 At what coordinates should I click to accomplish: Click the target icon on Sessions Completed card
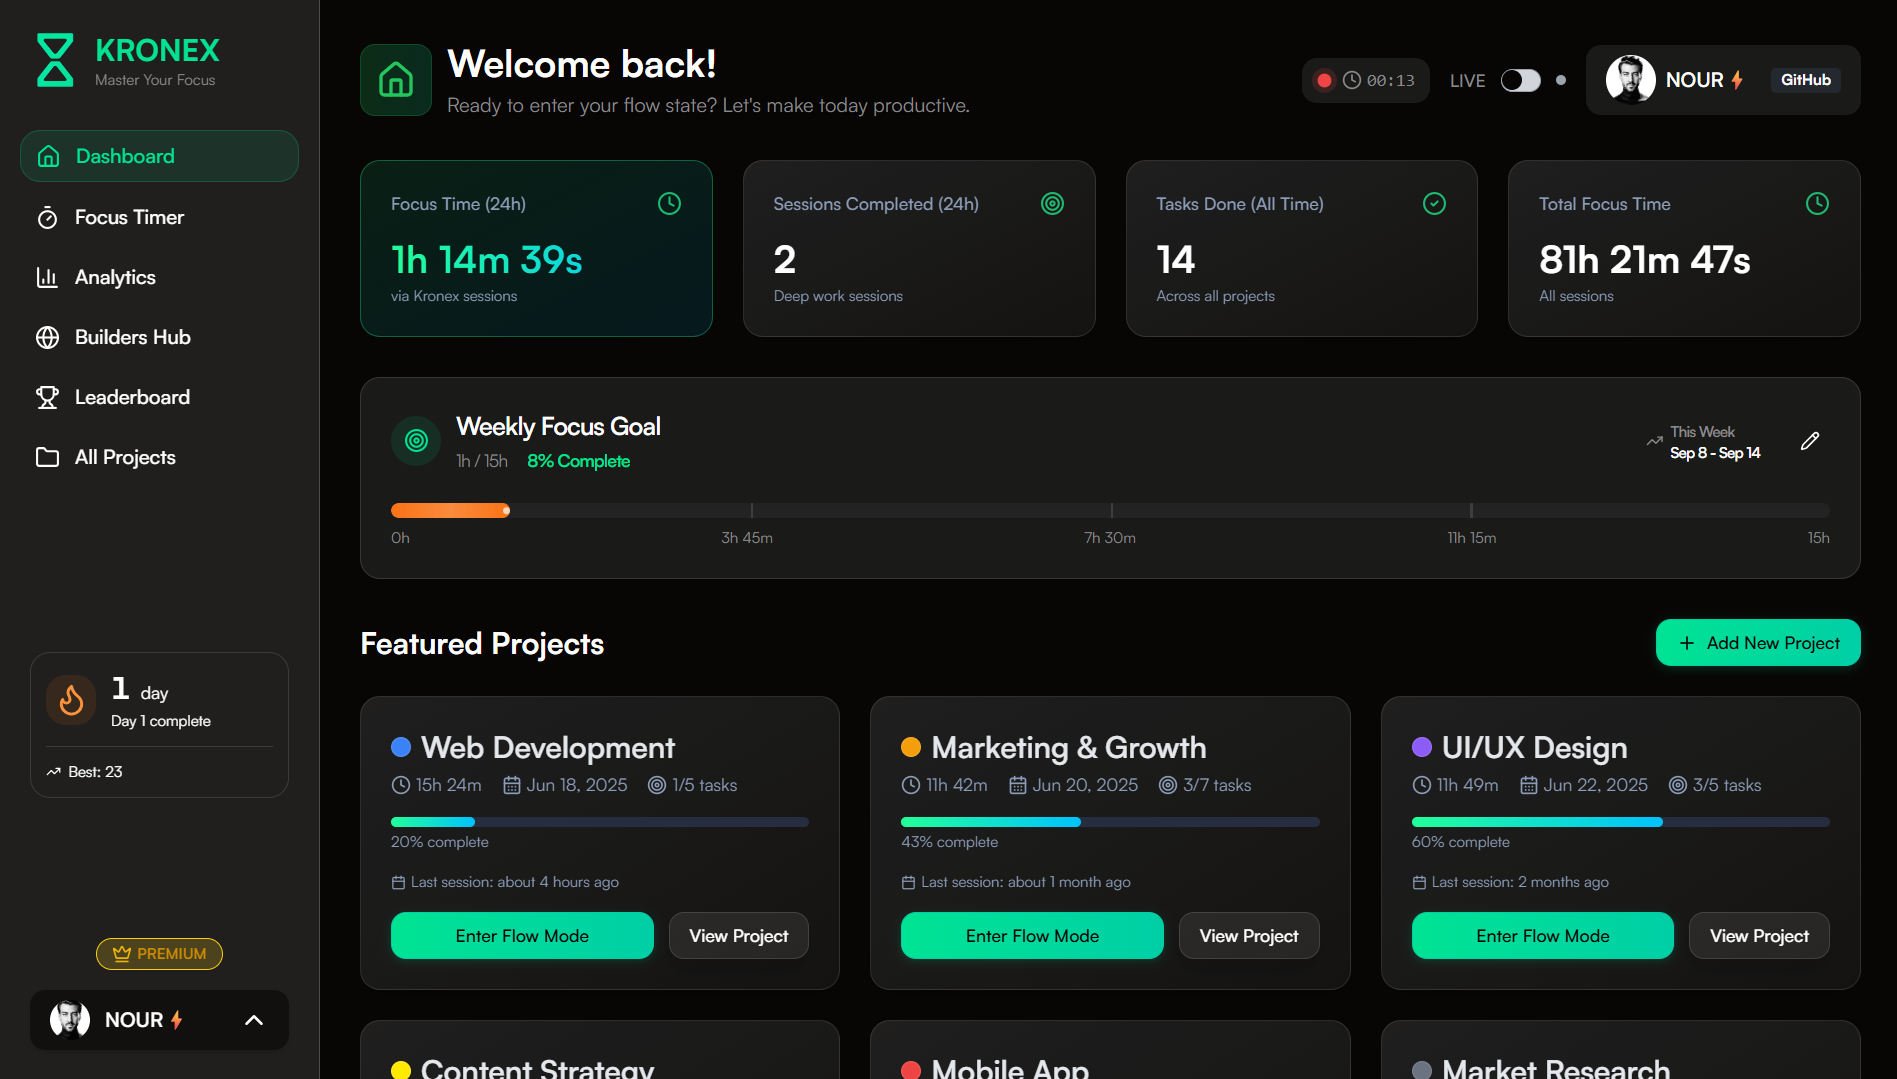click(1052, 204)
